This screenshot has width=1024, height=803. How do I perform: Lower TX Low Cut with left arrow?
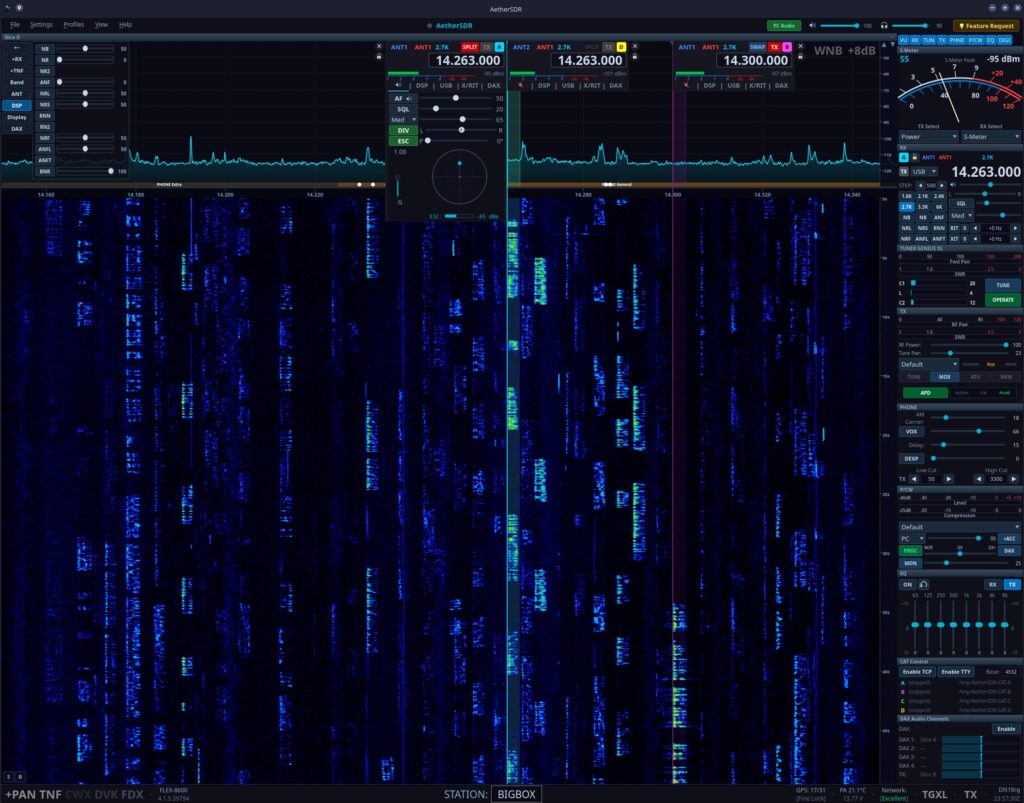[914, 479]
